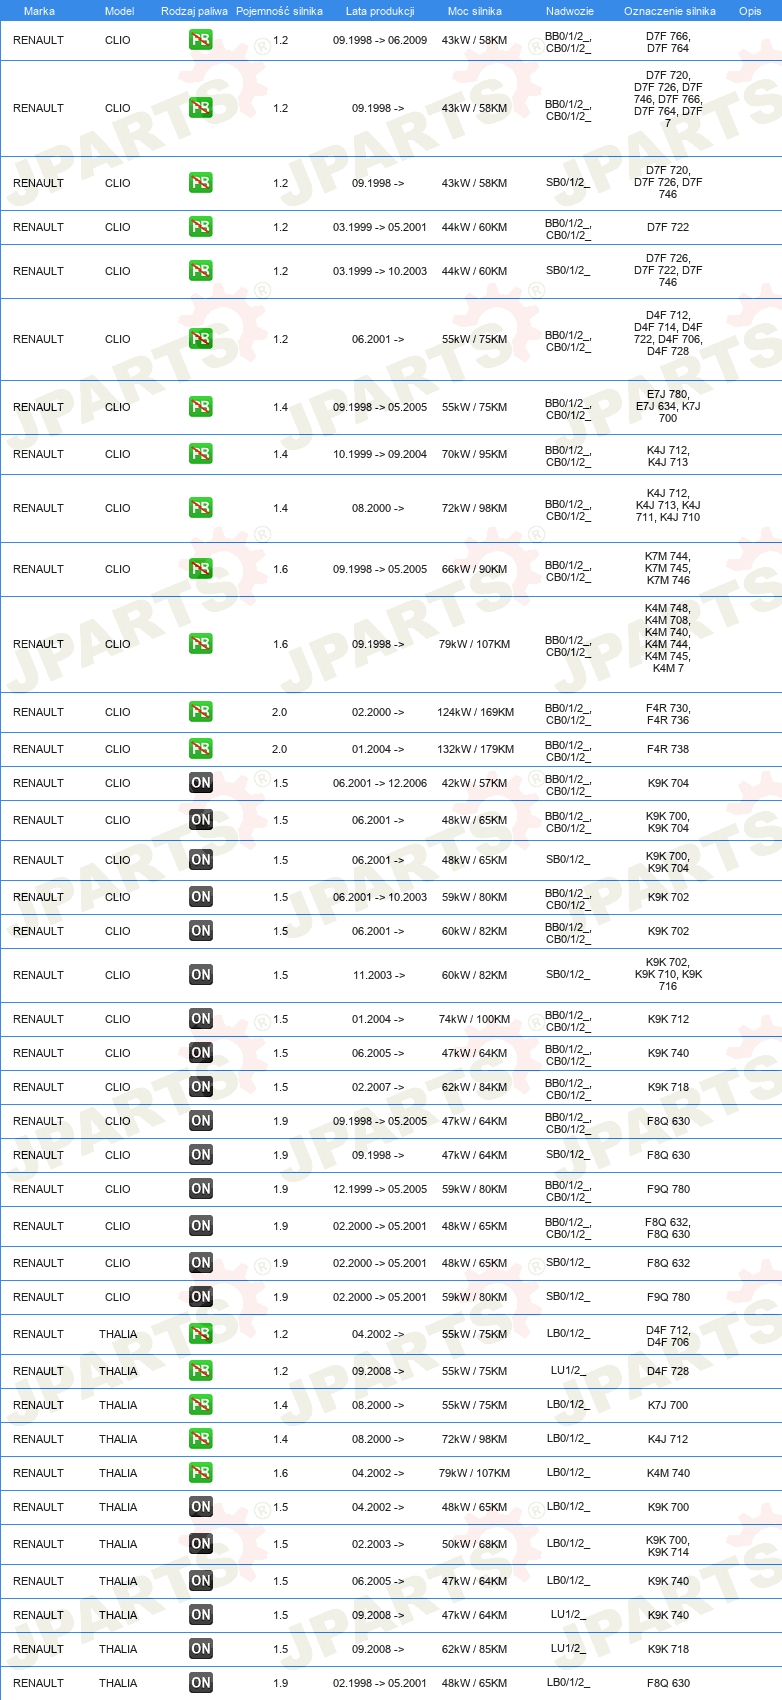Click the engine code 'K9K 712' cell

(668, 1019)
